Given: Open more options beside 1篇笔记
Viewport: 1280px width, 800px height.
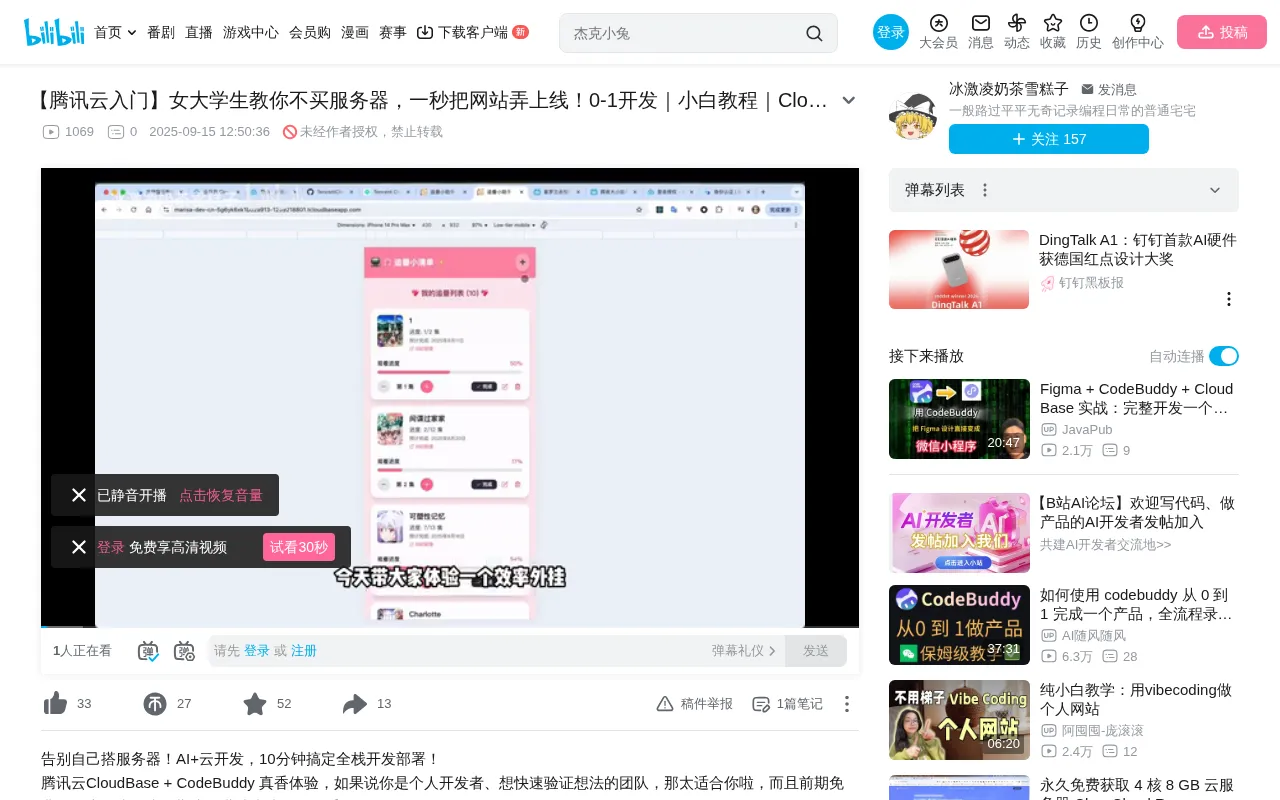Looking at the screenshot, I should pyautogui.click(x=846, y=704).
